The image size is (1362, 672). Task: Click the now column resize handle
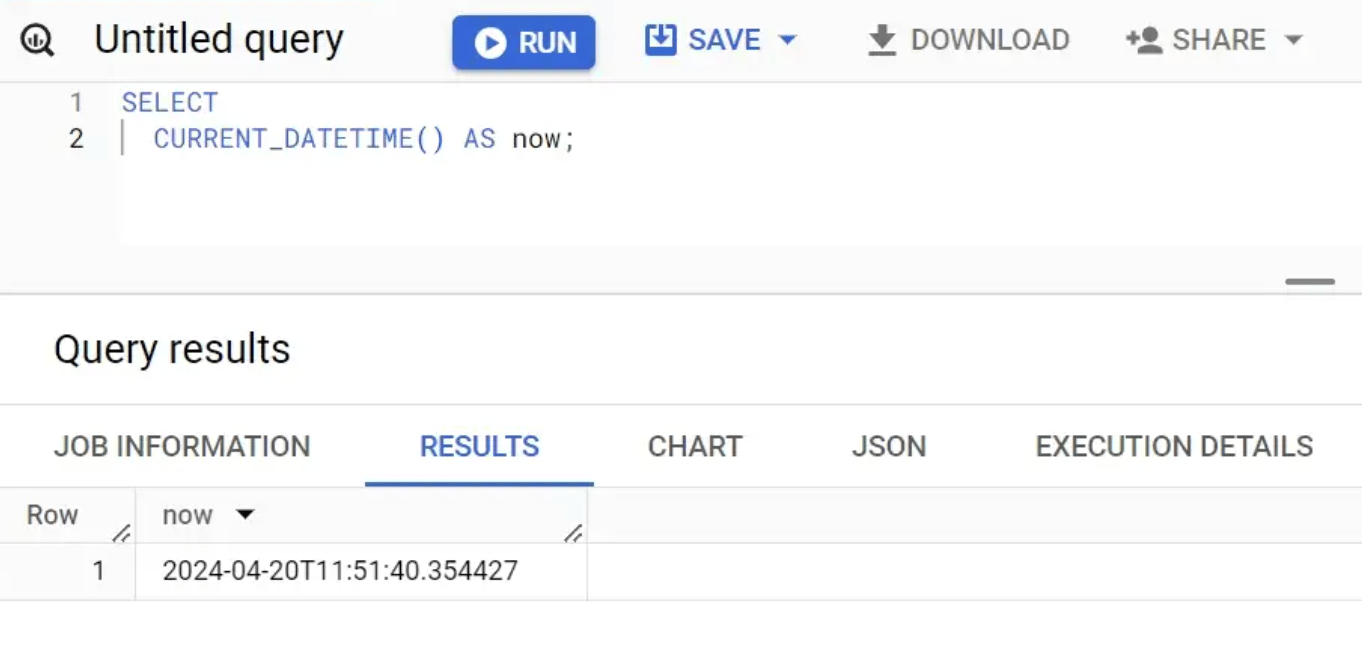pos(573,533)
